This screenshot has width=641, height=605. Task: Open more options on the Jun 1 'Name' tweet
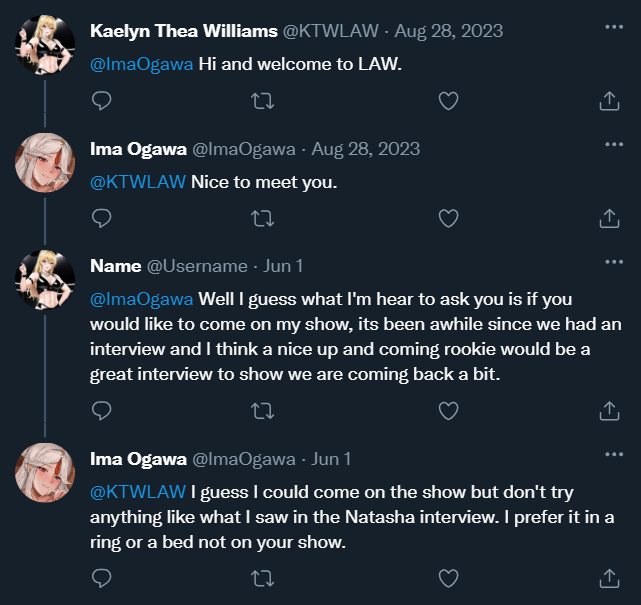[x=614, y=262]
